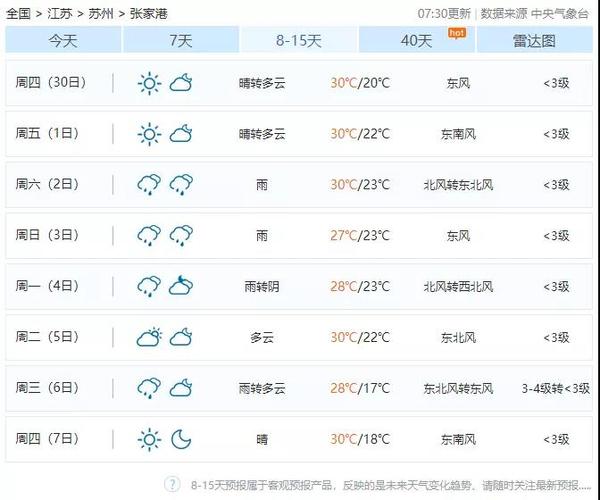The height and width of the screenshot is (500, 600).
Task: Select the 周六（2日）date label
Action: tap(47, 184)
